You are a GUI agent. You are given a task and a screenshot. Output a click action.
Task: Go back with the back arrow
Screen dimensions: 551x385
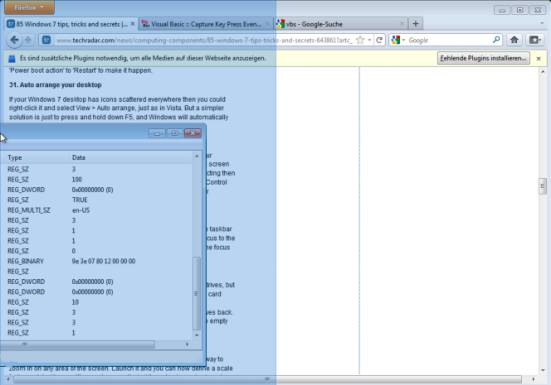pos(14,40)
